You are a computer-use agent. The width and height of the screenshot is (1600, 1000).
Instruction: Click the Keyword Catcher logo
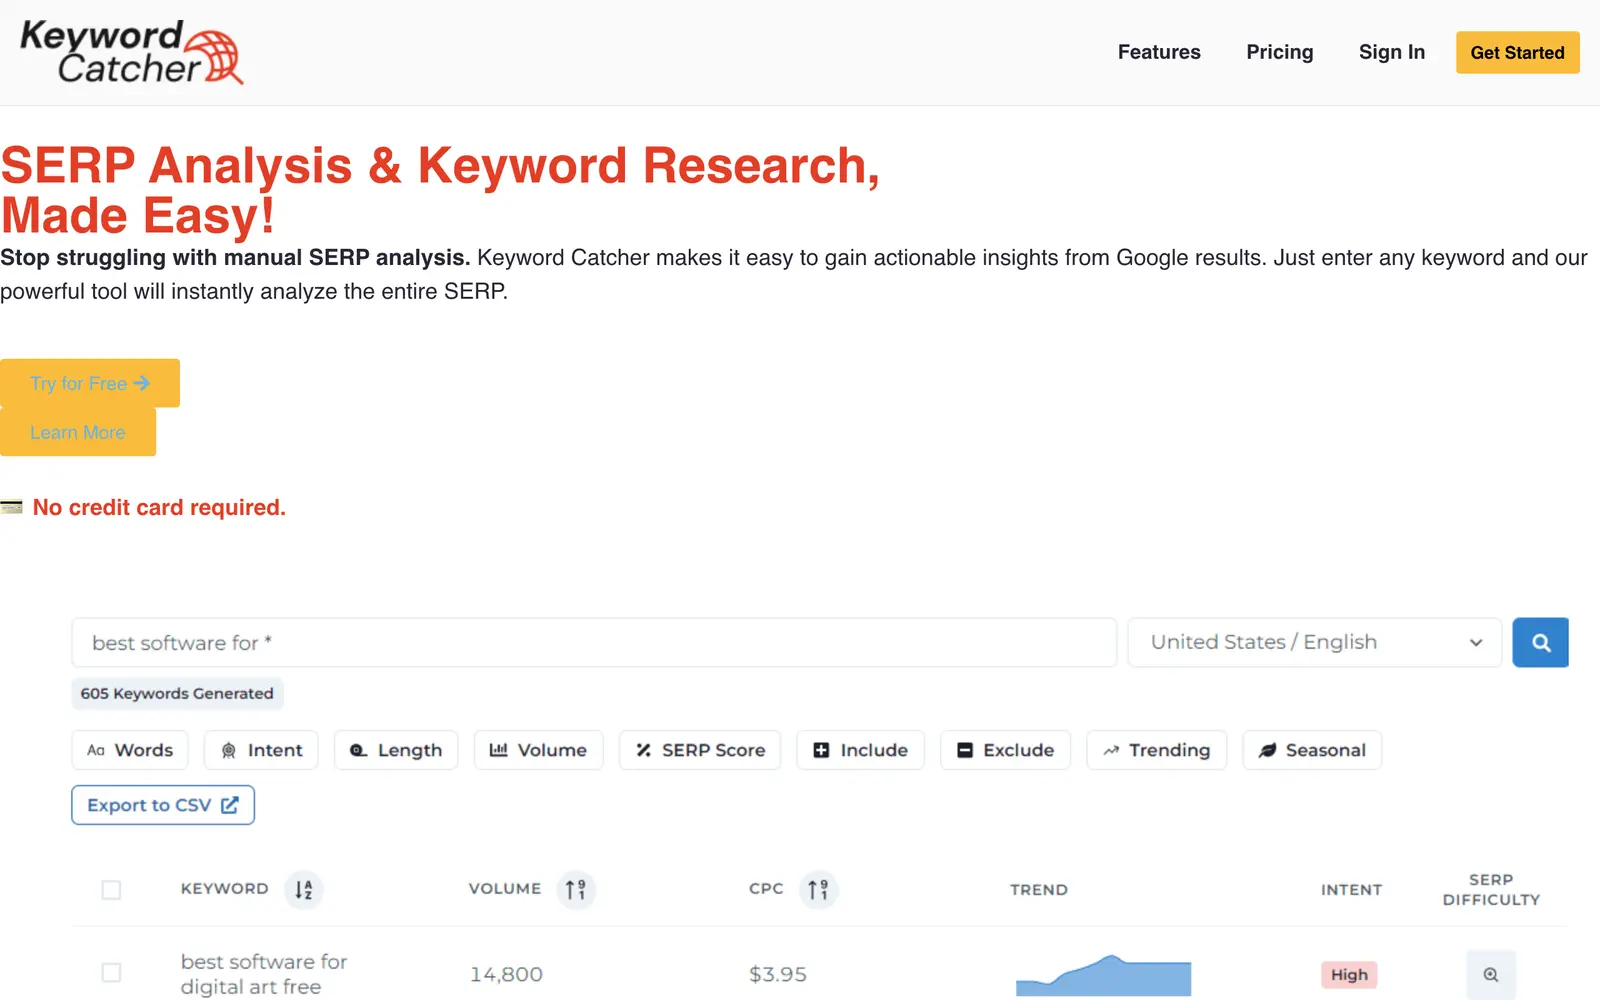pos(132,52)
